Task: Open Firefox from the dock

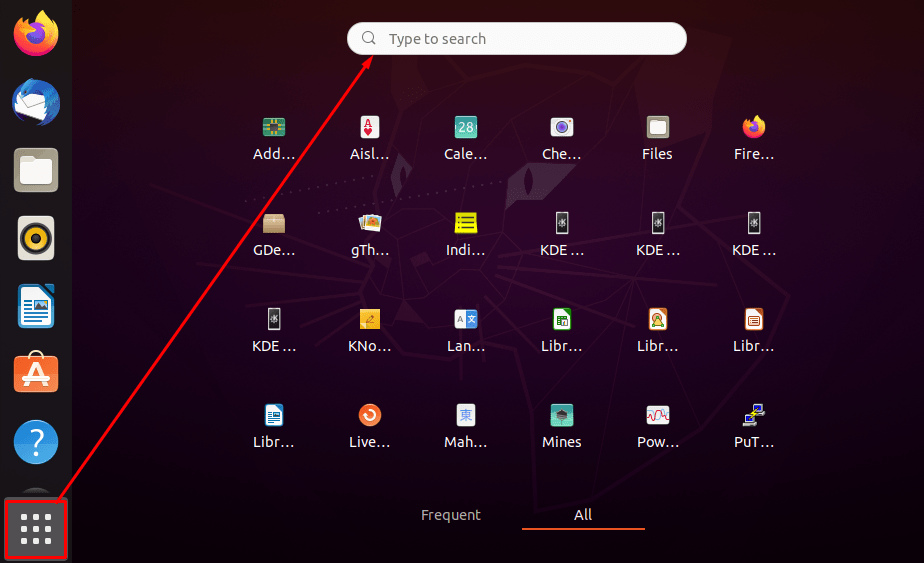Action: click(36, 34)
